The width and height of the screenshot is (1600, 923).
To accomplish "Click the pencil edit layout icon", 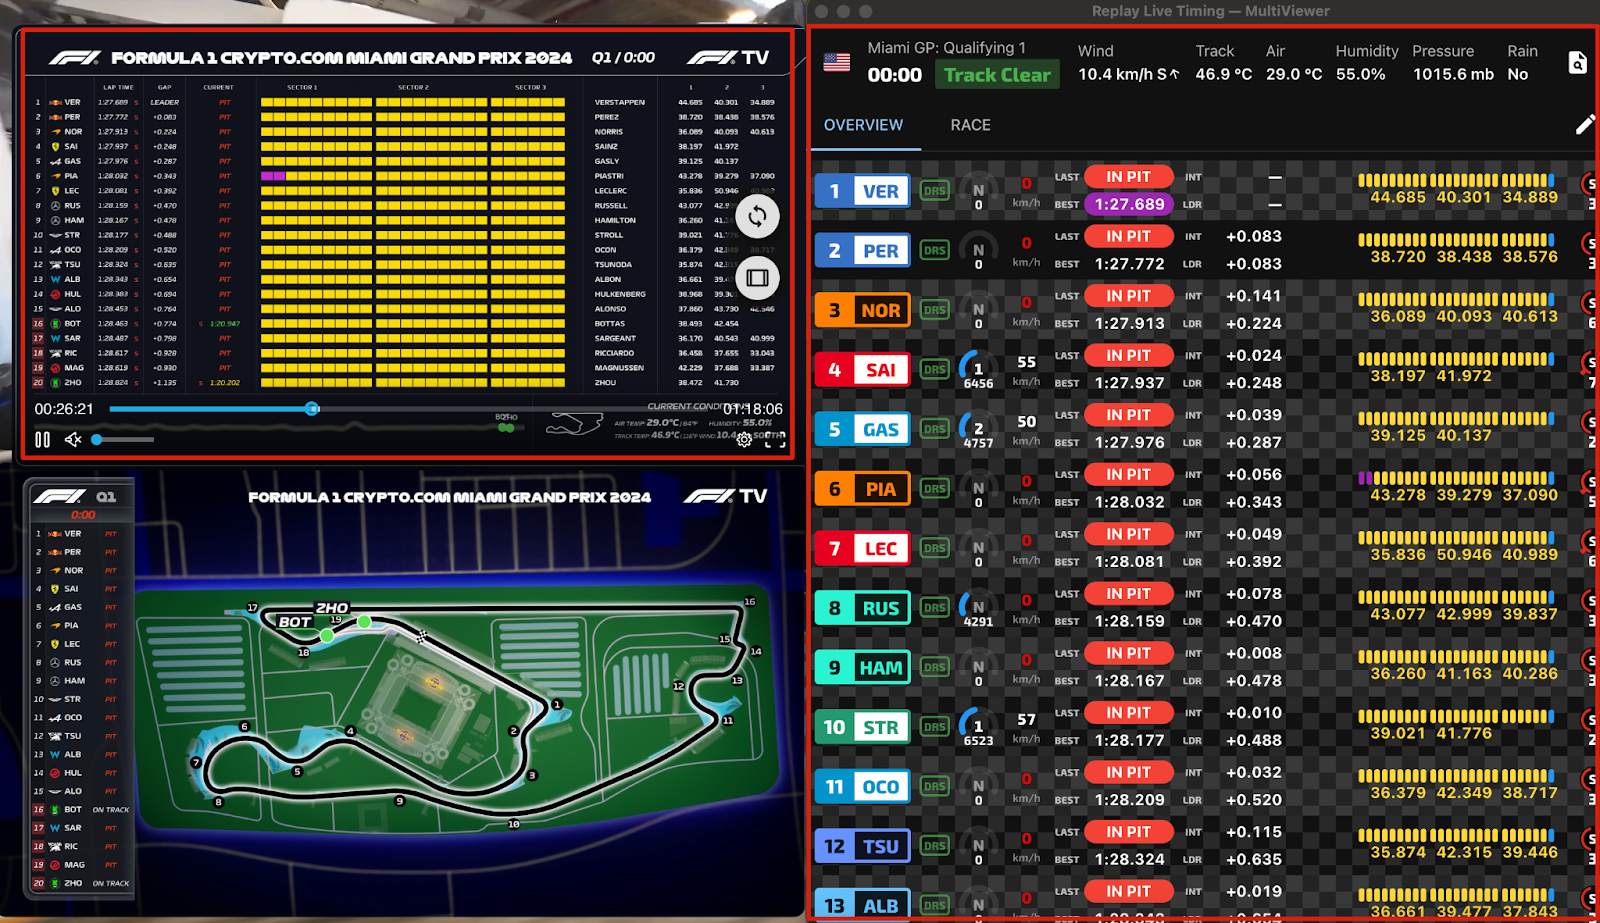I will (1585, 124).
